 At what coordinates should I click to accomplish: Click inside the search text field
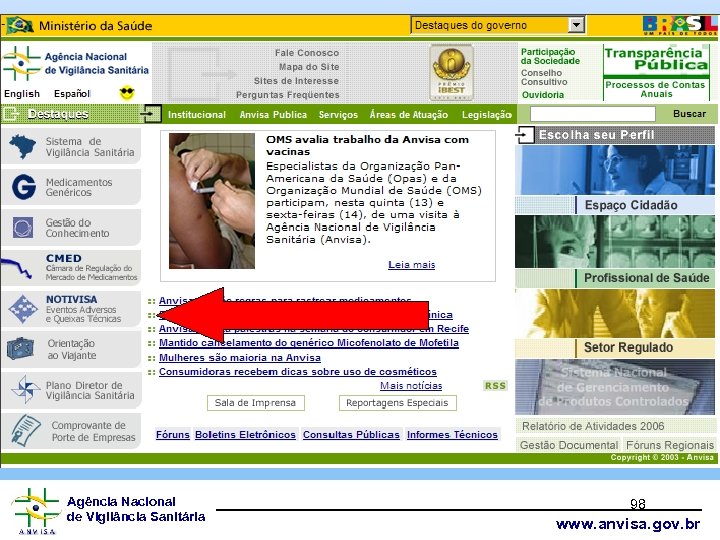pos(592,114)
